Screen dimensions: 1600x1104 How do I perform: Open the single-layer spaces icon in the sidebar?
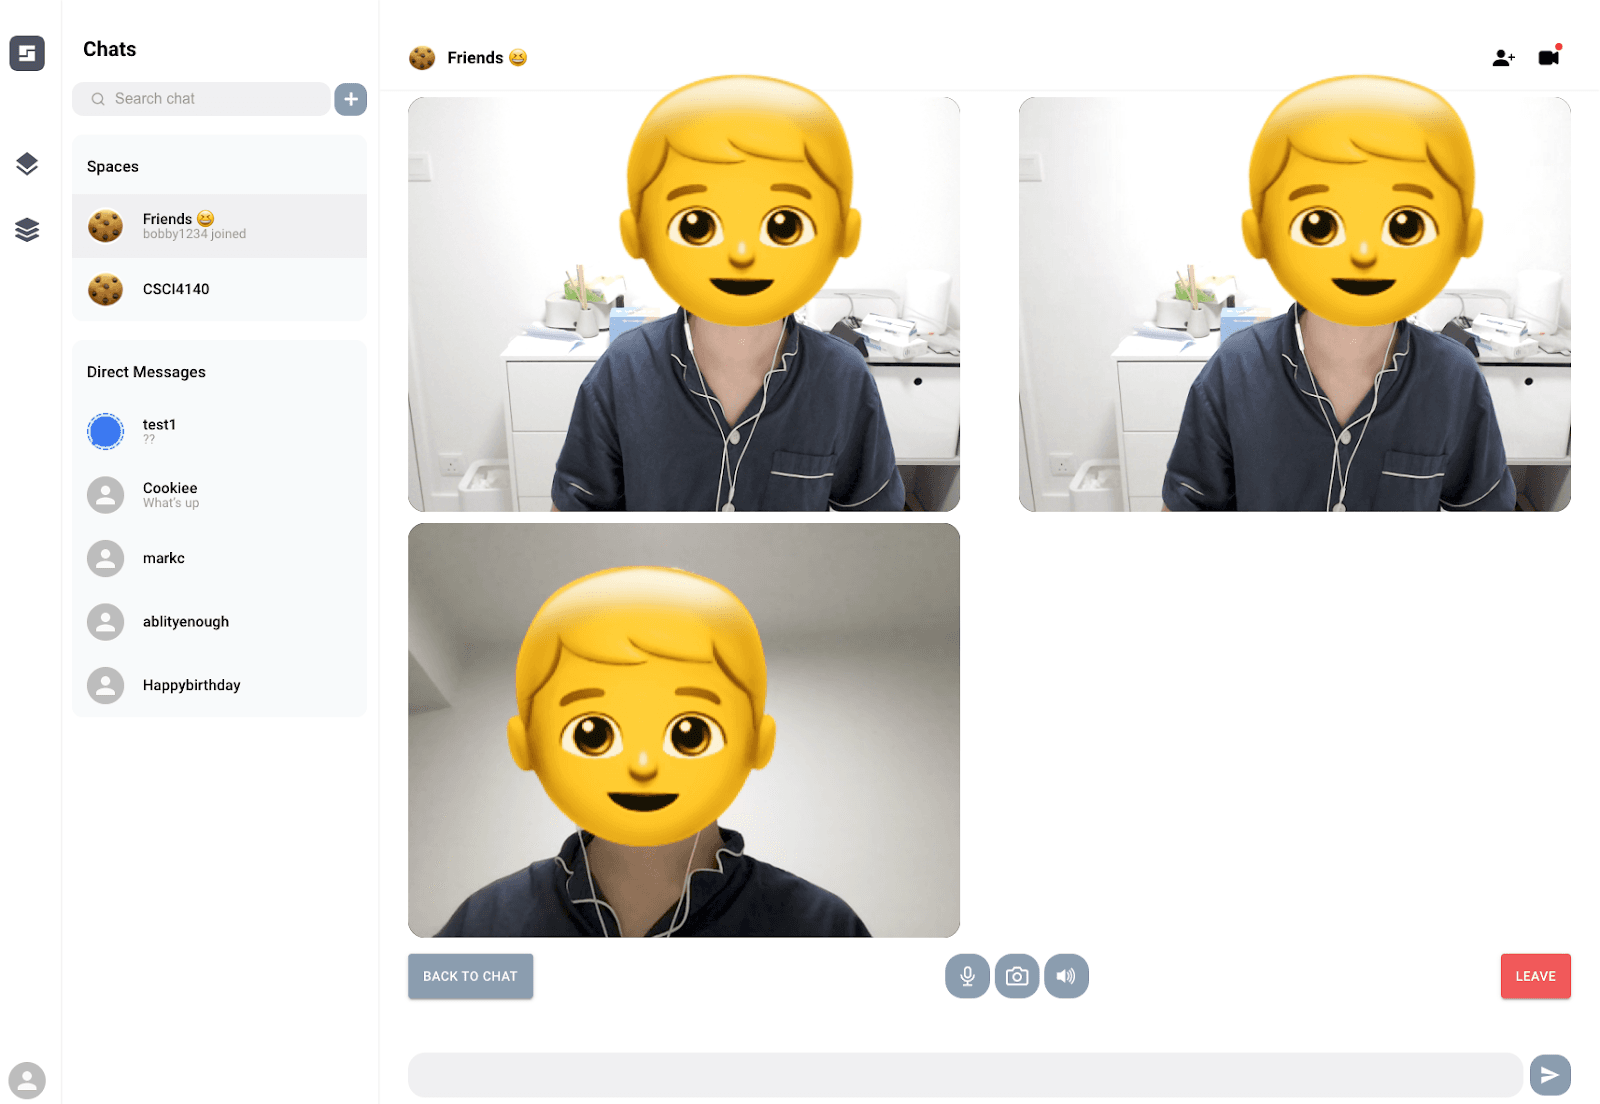click(27, 164)
